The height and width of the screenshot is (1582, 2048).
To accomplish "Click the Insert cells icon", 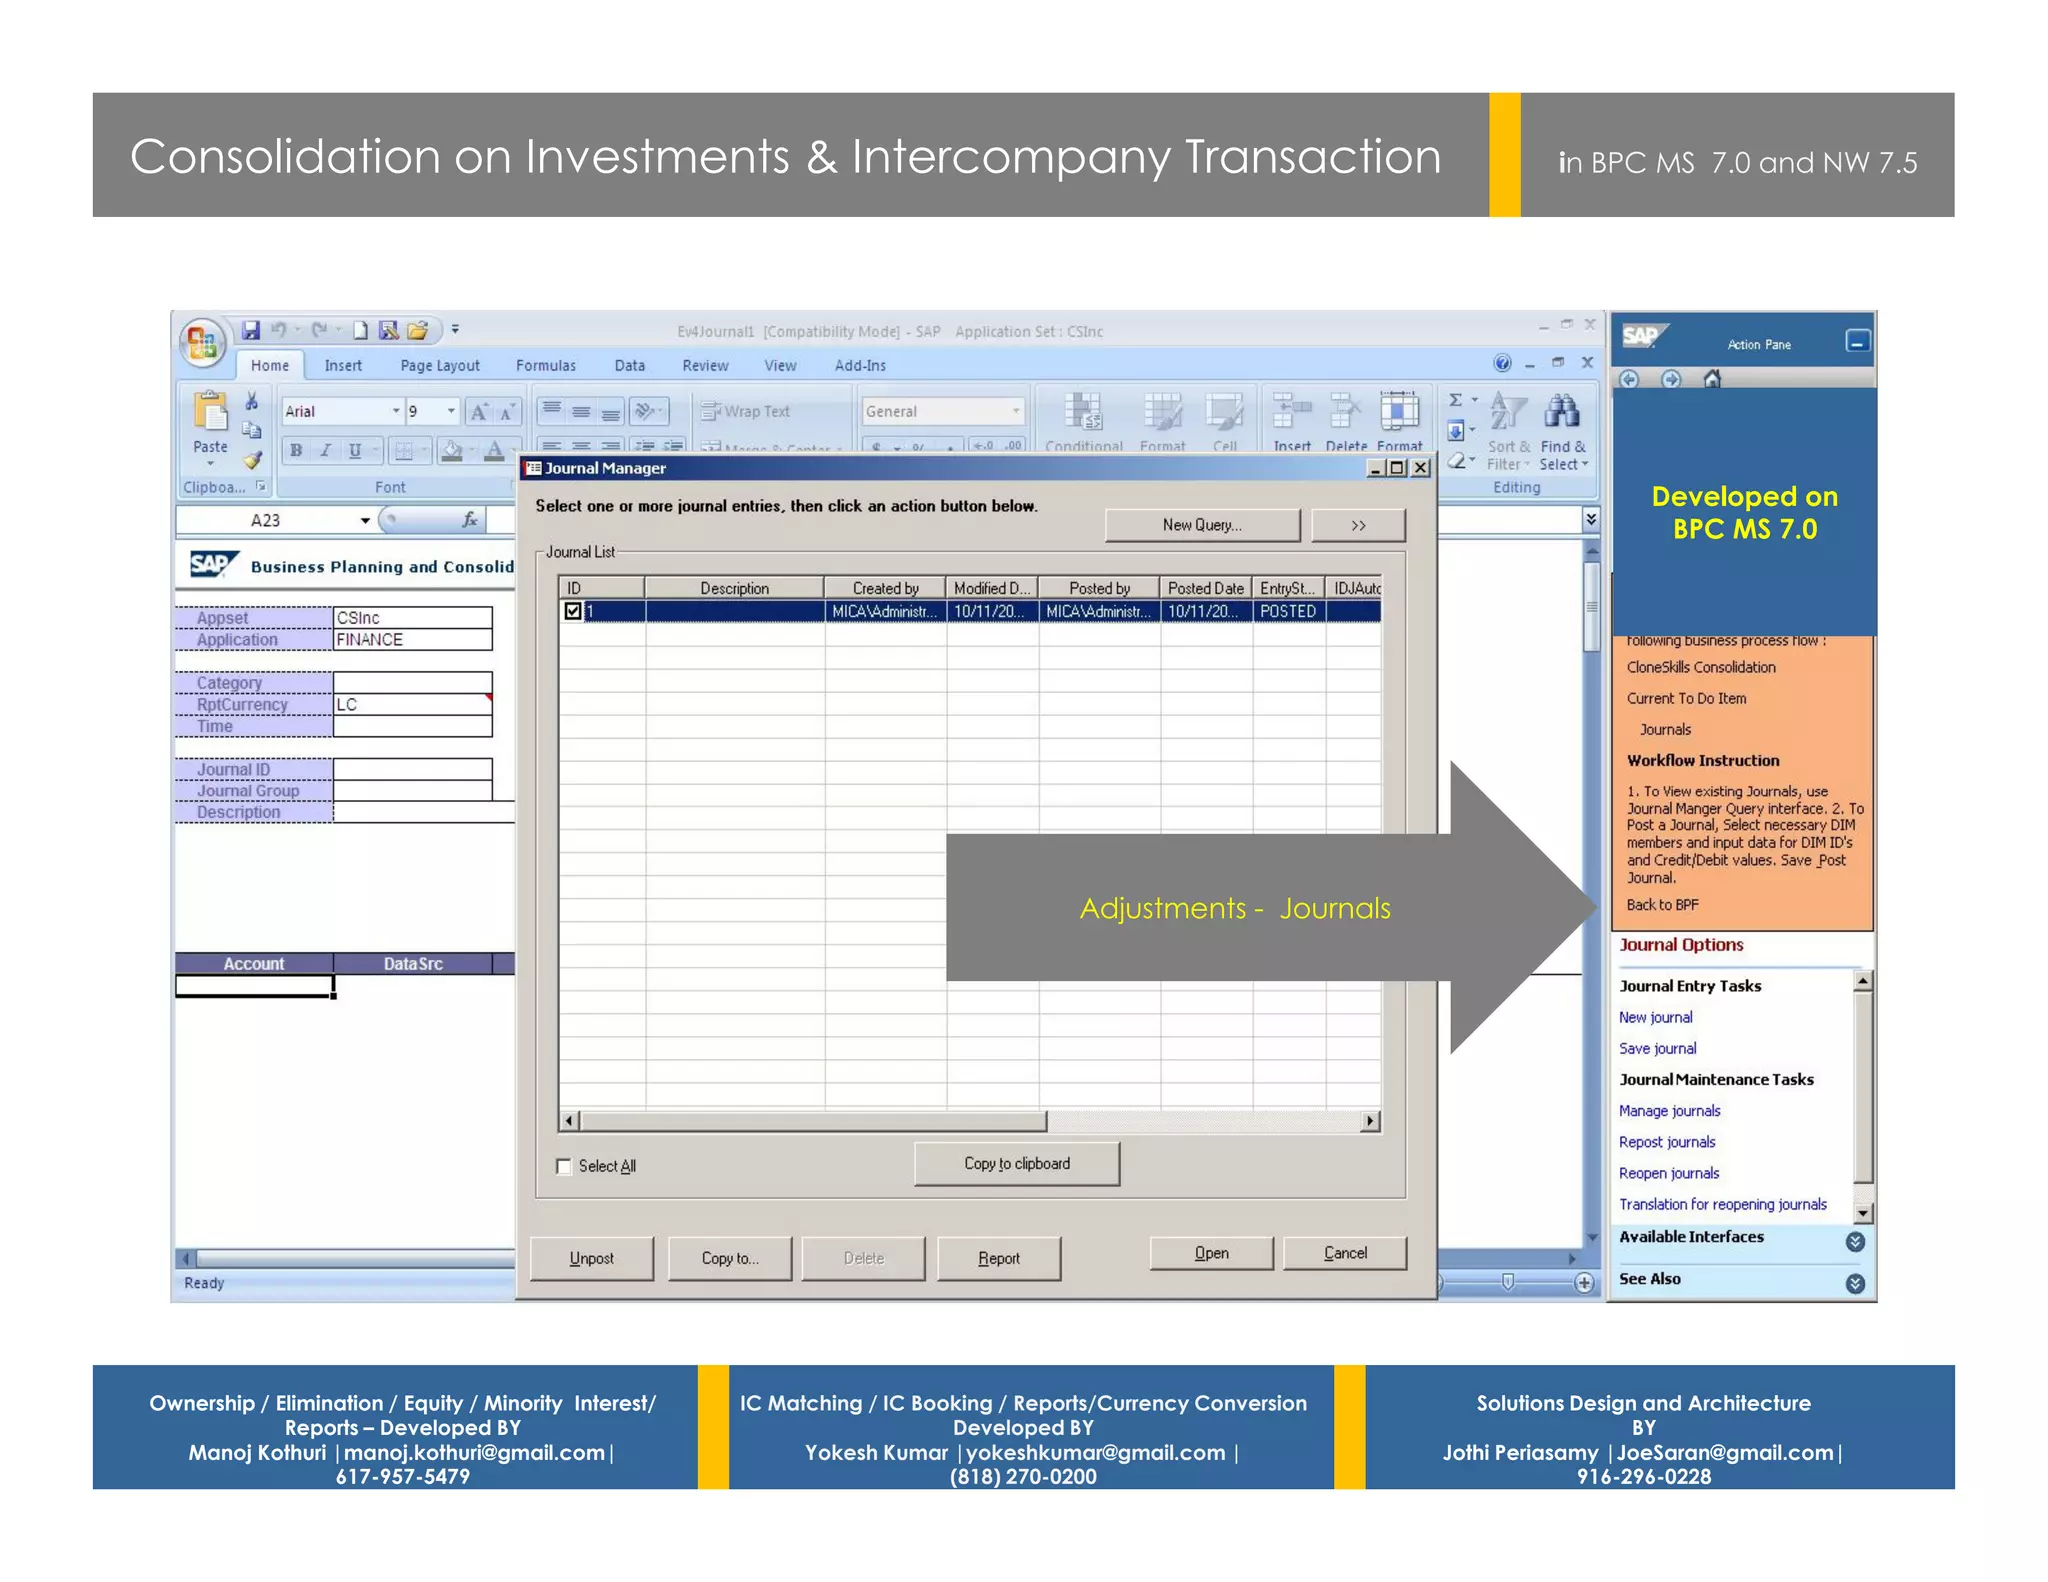I will click(x=1291, y=411).
